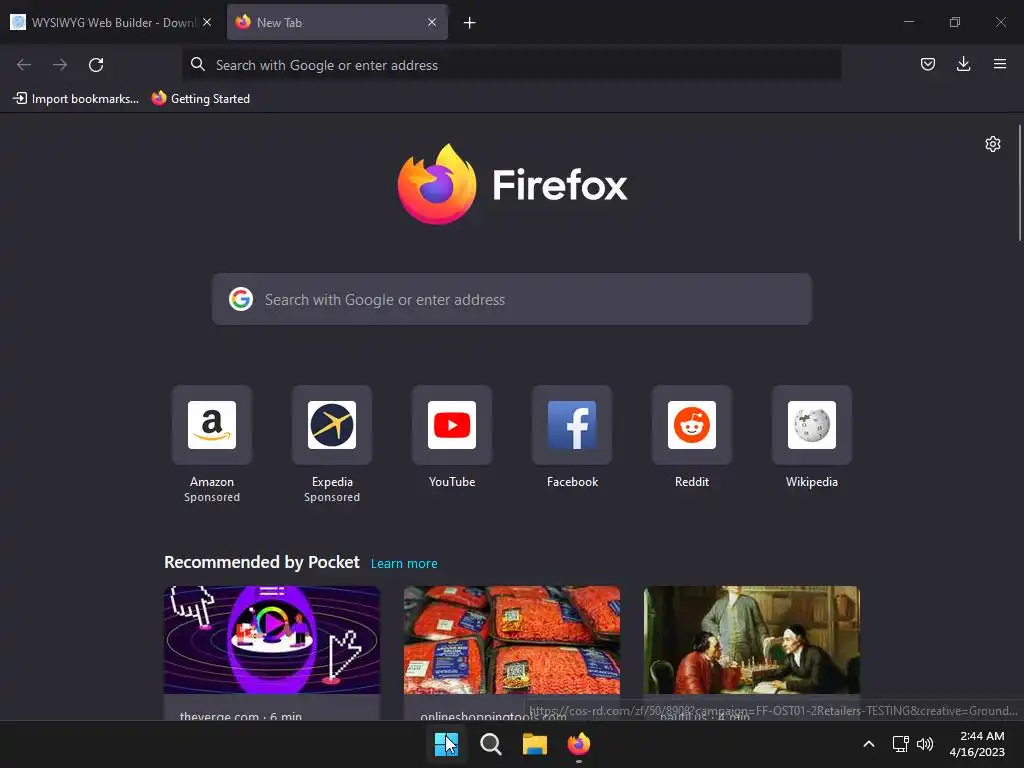
Task: Open the Windows Start menu
Action: pyautogui.click(x=447, y=744)
